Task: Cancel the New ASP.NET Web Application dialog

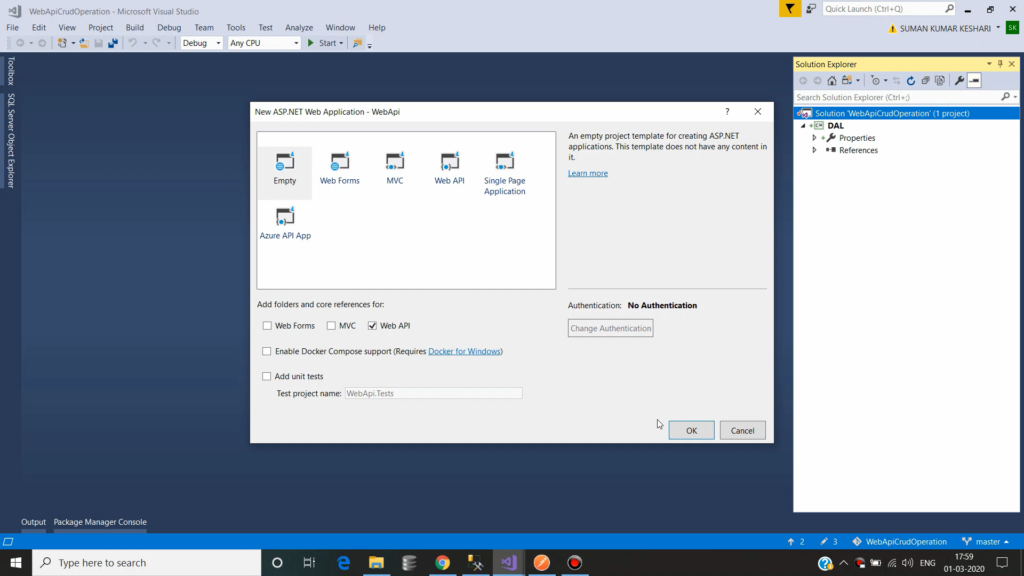Action: coord(743,430)
